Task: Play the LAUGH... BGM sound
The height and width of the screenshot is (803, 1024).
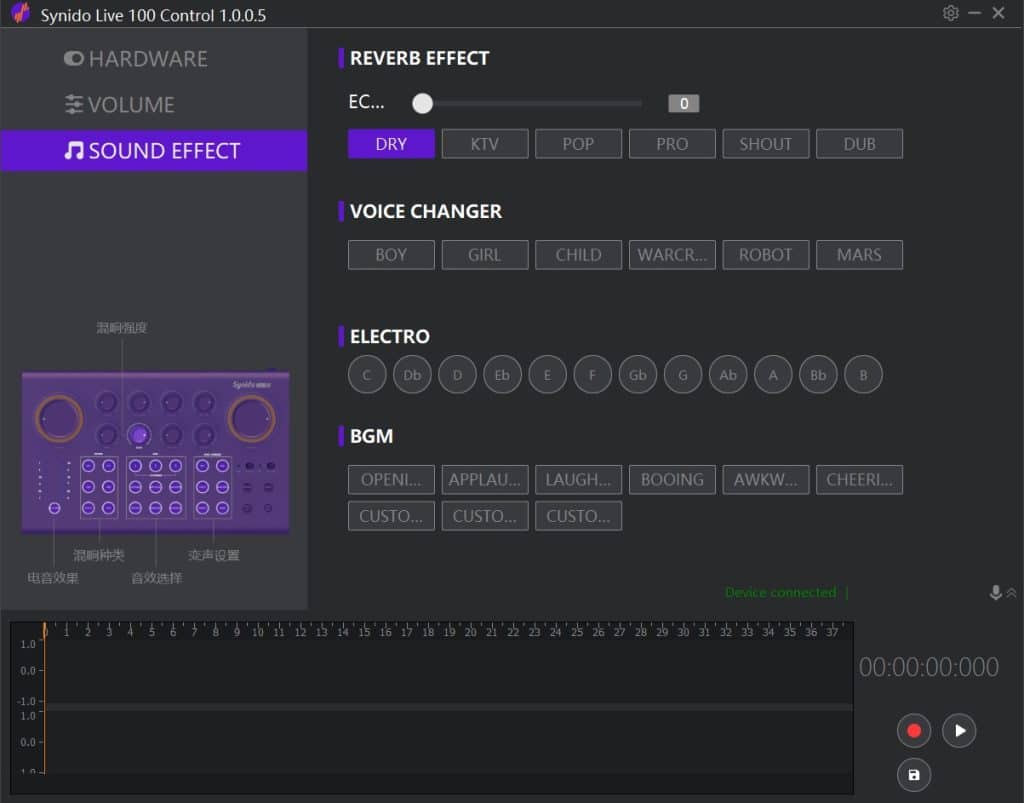Action: tap(578, 480)
